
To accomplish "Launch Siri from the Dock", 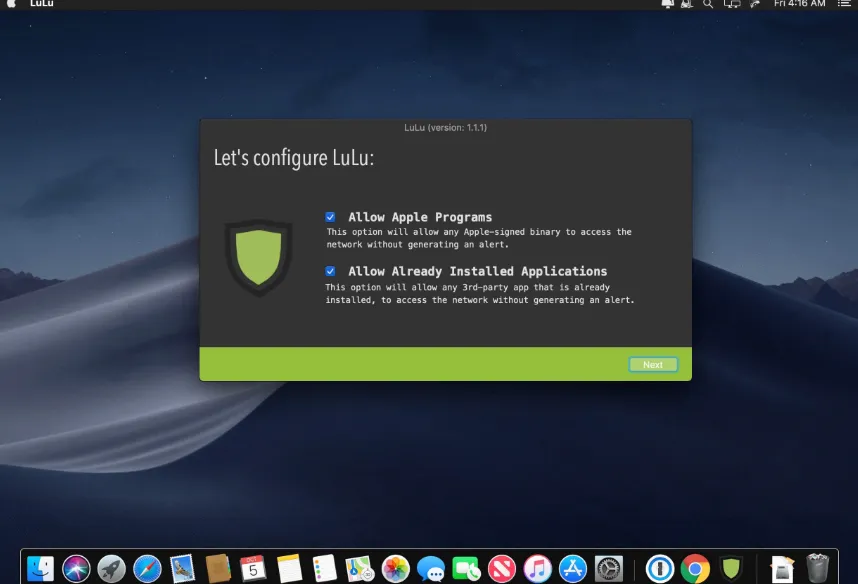I will (76, 568).
